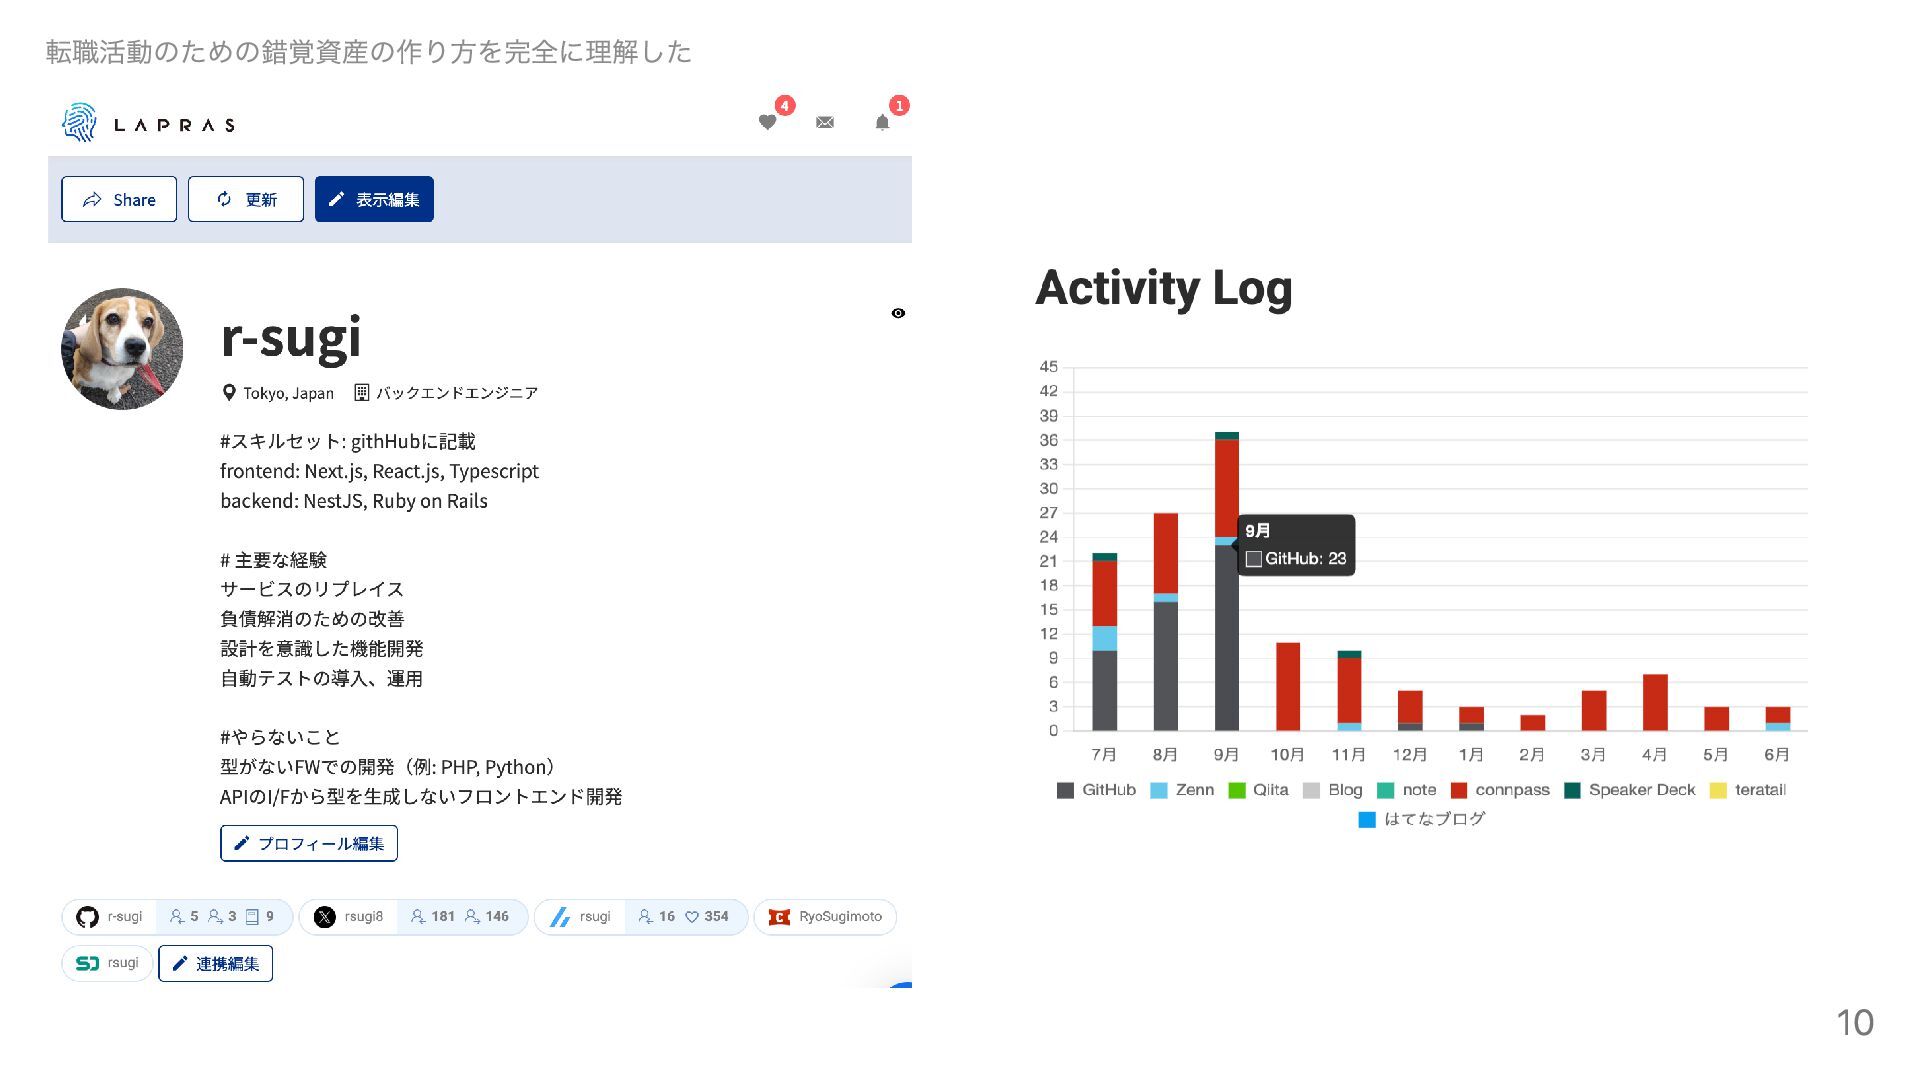The height and width of the screenshot is (1080, 1920).
Task: Click the LAPRAS fingerprint logo
Action: (79, 123)
